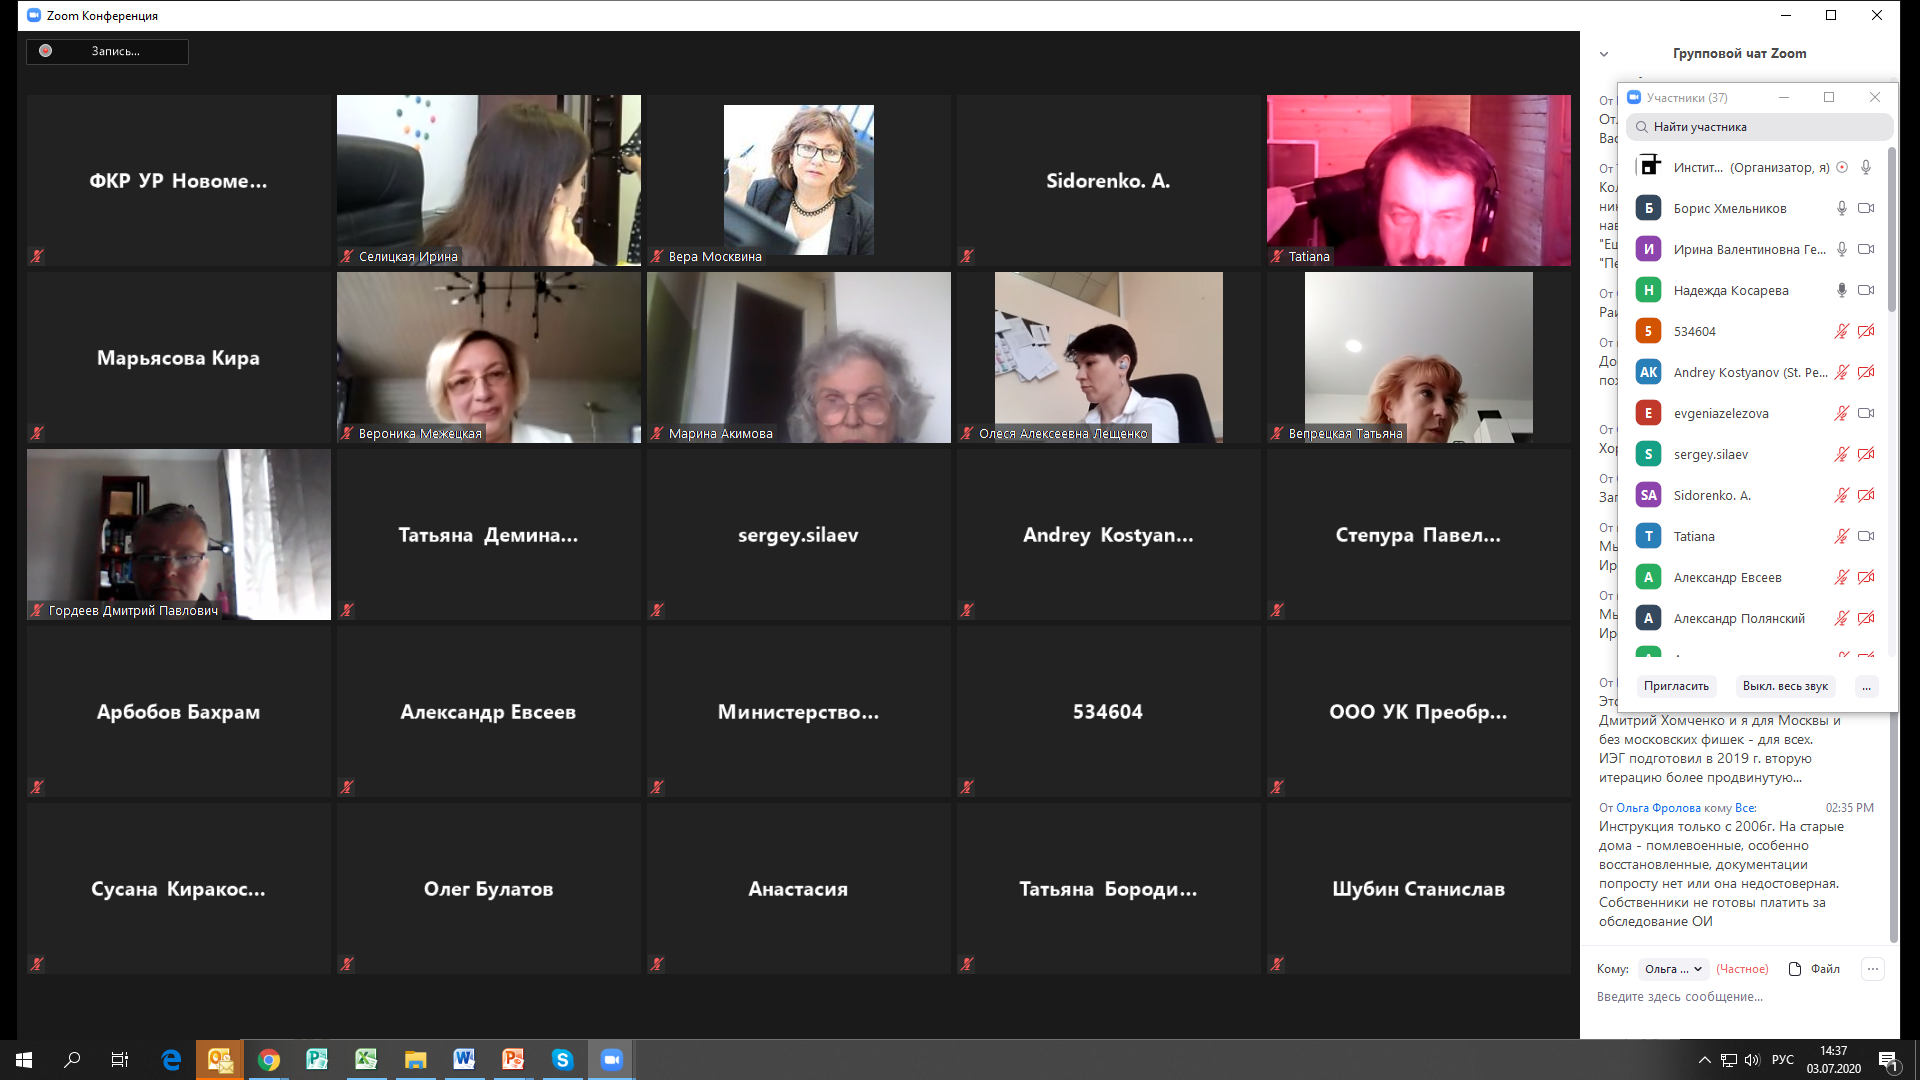Image resolution: width=1920 pixels, height=1080 pixels.
Task: Click muted mic icon for 534604
Action: point(1841,331)
